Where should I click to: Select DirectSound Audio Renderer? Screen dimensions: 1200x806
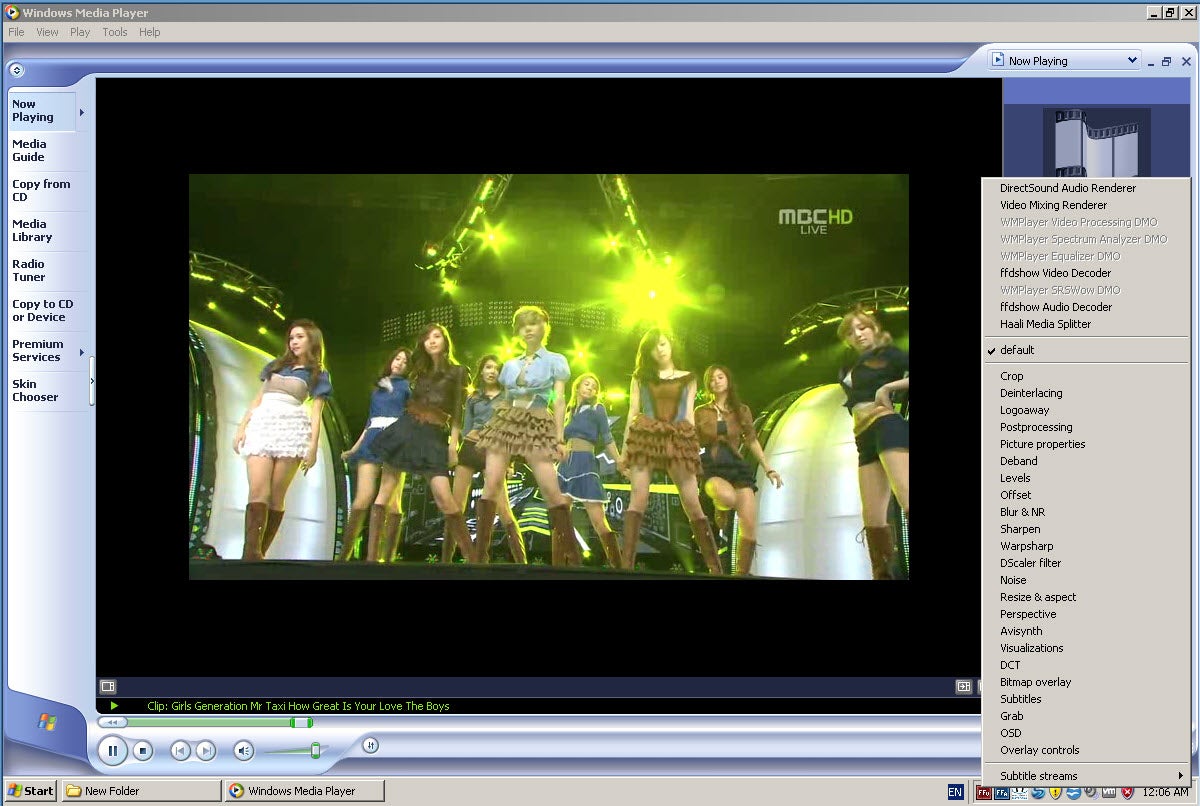[1086, 188]
